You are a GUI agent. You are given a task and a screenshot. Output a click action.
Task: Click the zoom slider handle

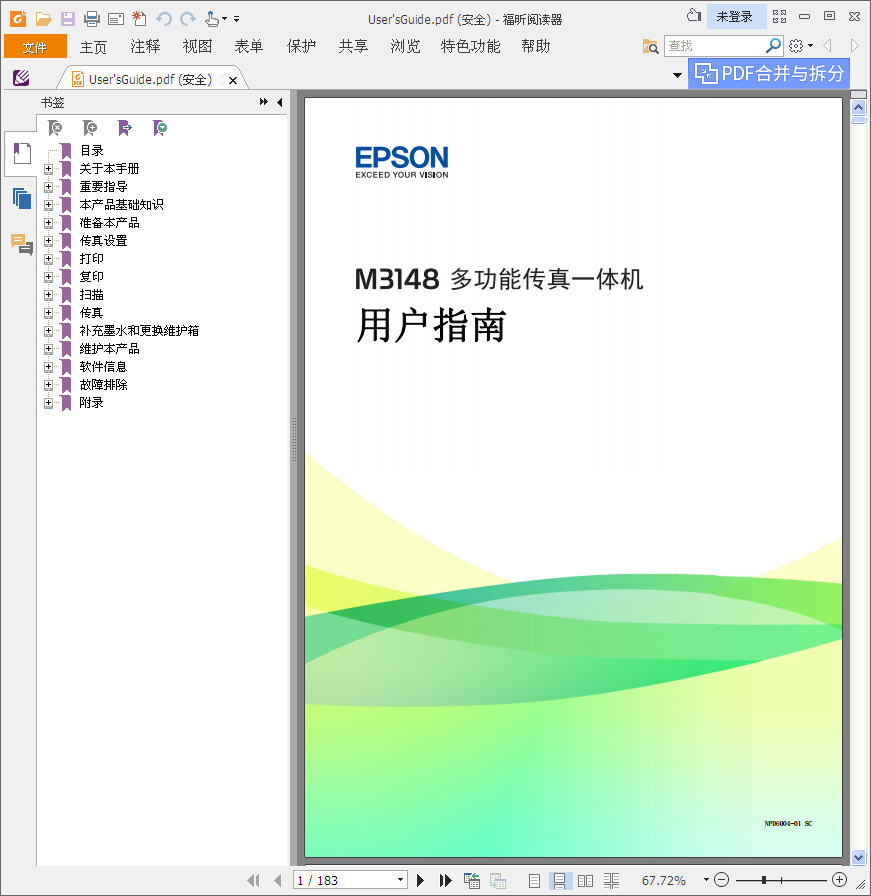click(x=764, y=880)
